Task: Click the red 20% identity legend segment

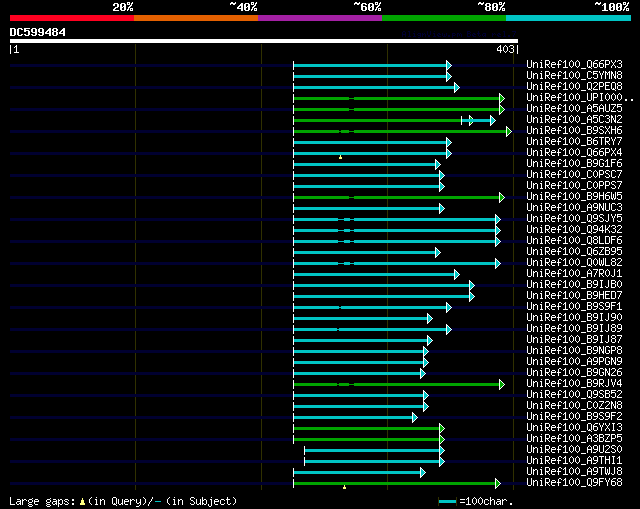Action: click(x=72, y=18)
